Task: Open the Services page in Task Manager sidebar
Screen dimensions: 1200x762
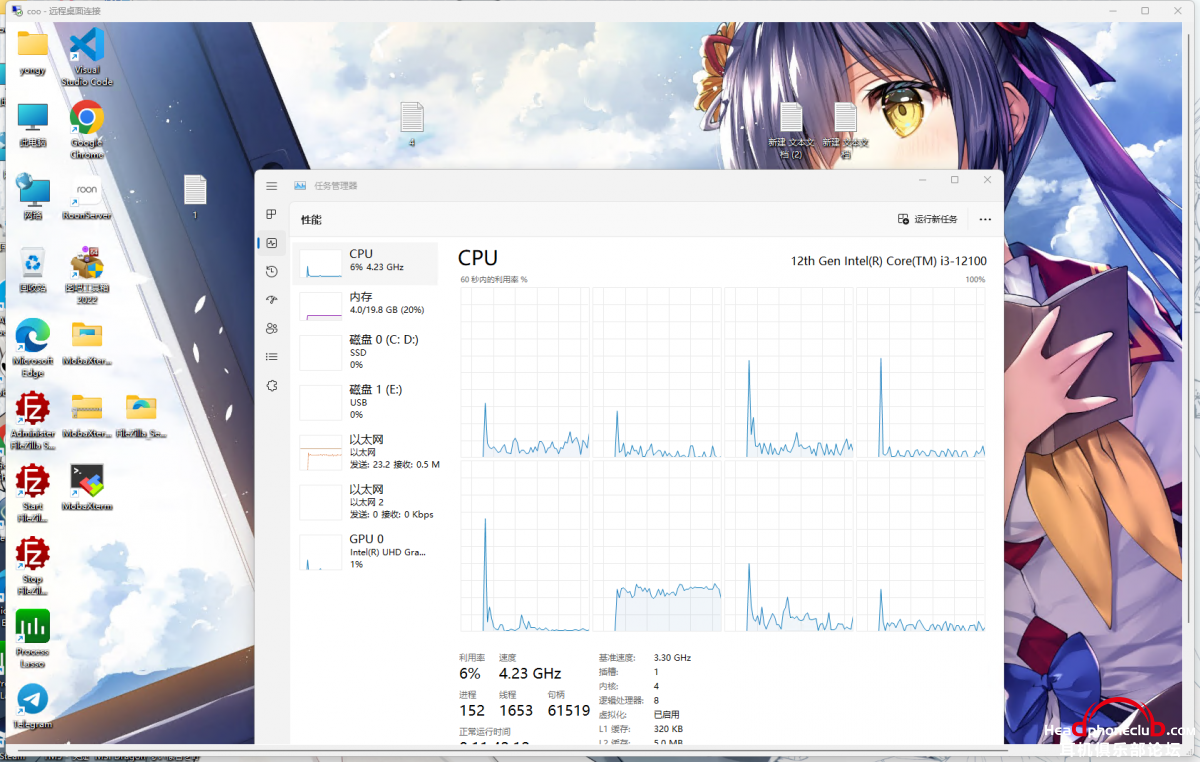Action: (271, 385)
